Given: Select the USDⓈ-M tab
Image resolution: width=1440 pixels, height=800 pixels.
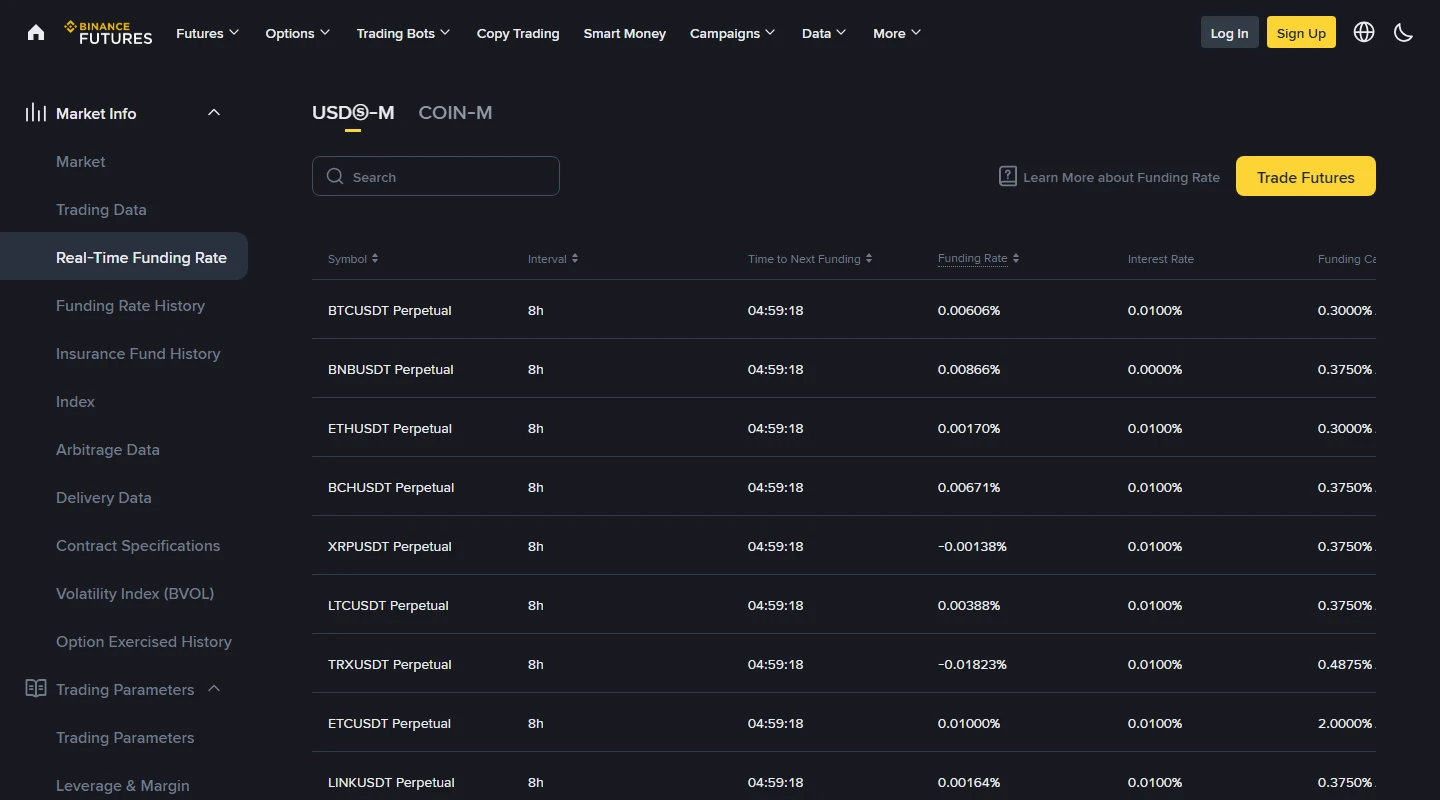Looking at the screenshot, I should [x=353, y=113].
